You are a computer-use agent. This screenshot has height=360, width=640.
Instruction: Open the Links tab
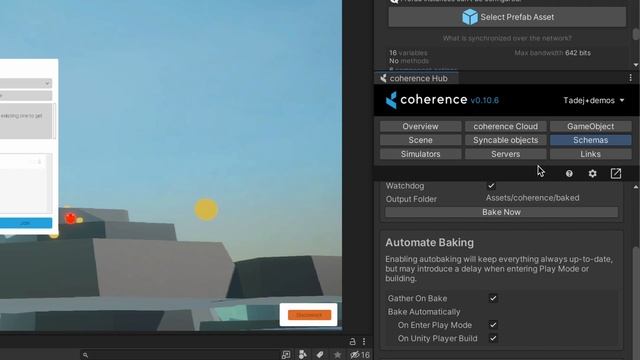click(x=590, y=154)
